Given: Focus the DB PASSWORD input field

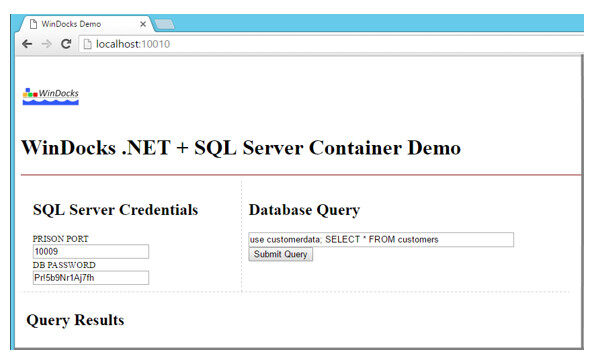Looking at the screenshot, I should [91, 278].
